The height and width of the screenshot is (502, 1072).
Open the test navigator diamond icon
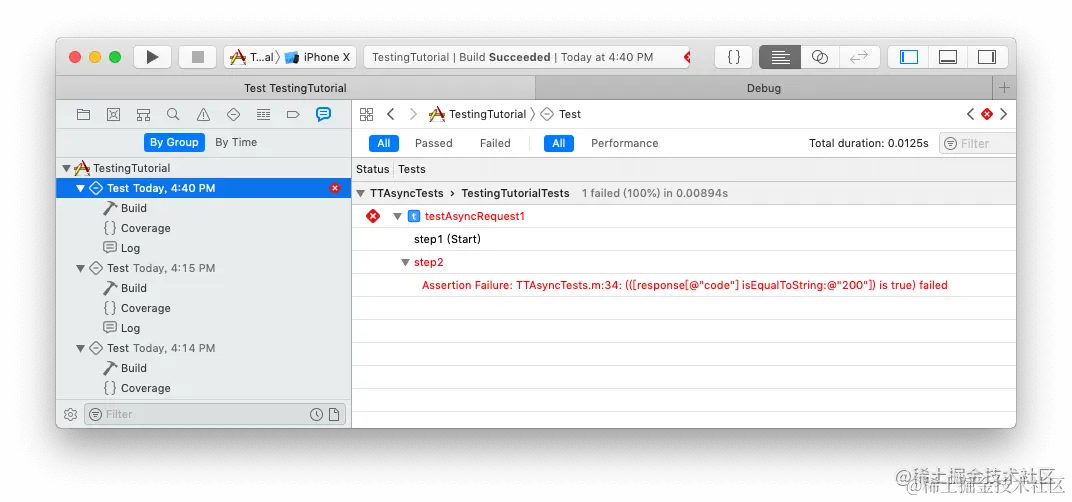[x=233, y=115]
